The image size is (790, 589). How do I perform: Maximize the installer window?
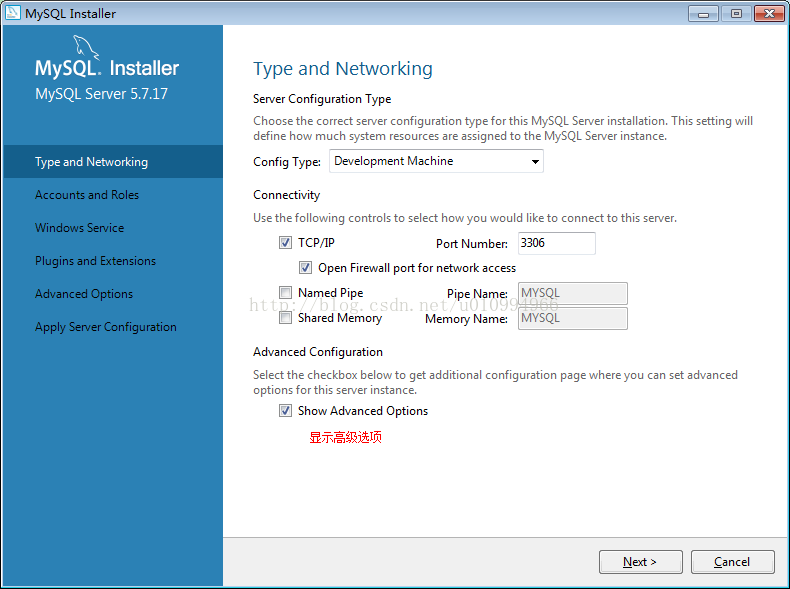(736, 13)
